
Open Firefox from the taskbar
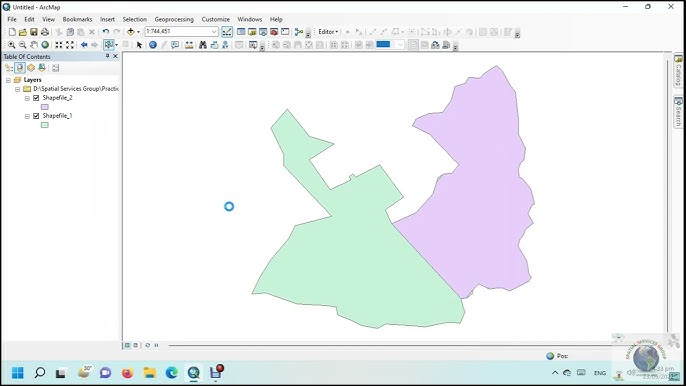[x=127, y=373]
